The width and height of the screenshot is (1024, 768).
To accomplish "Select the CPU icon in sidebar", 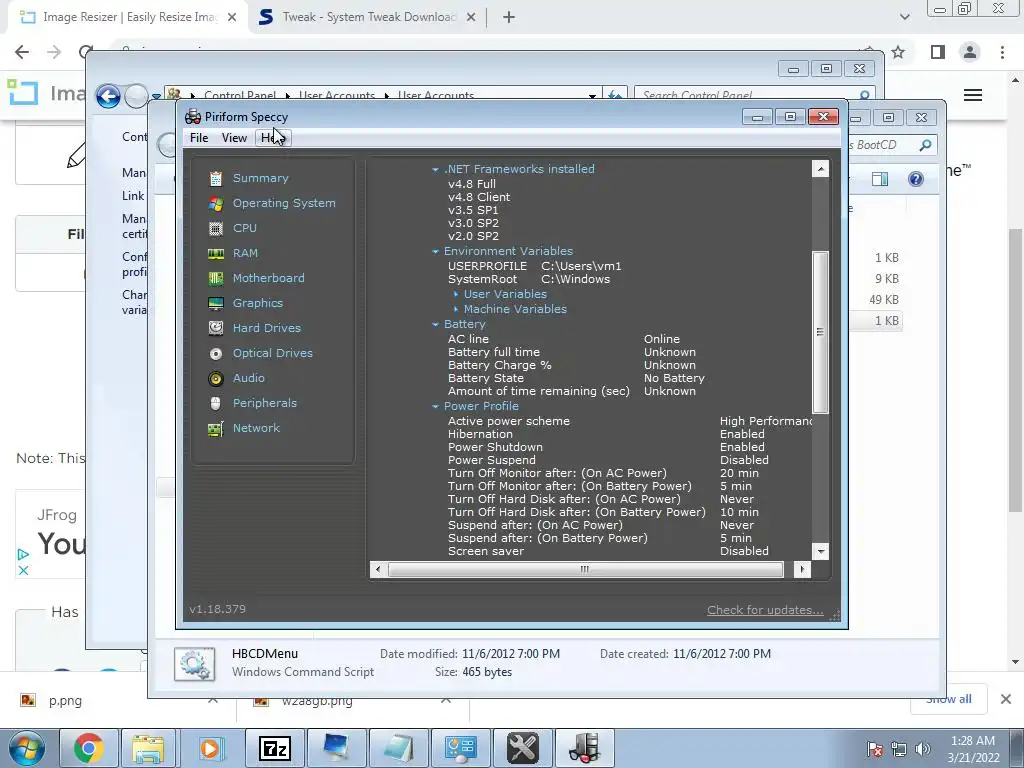I will 216,228.
